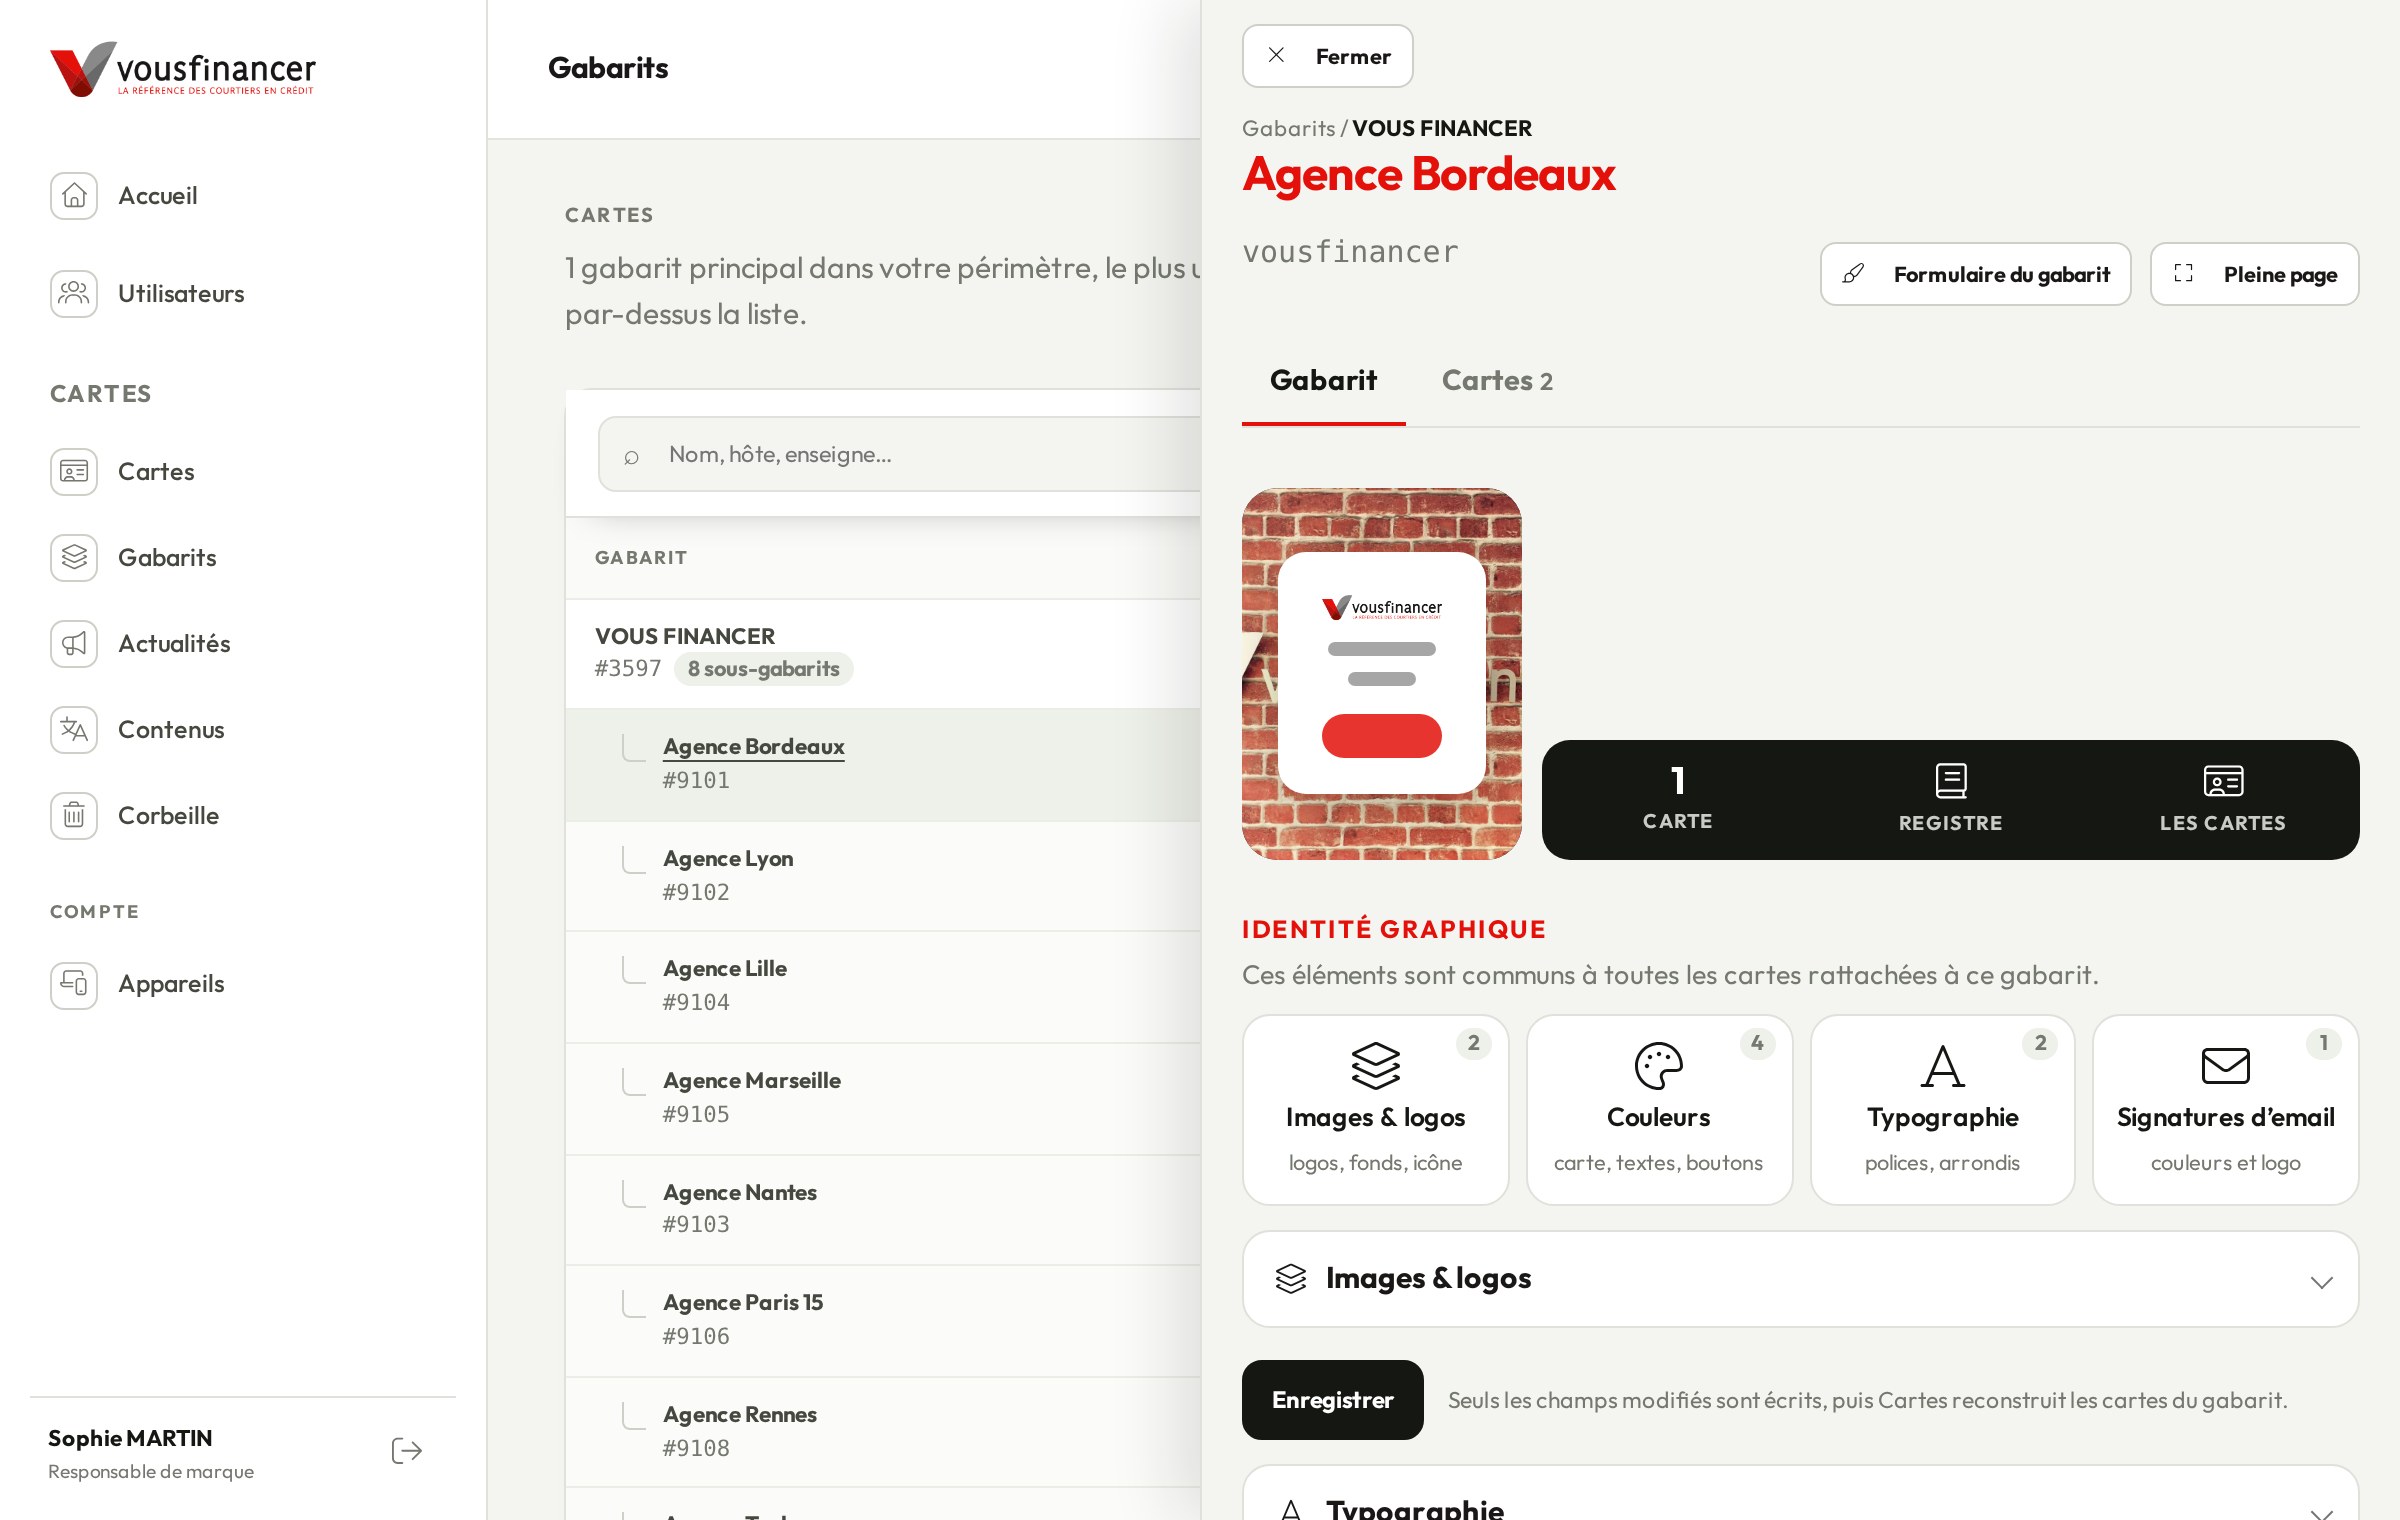Close the panel with the Fermer button
Viewport: 2400px width, 1520px height.
tap(1327, 56)
